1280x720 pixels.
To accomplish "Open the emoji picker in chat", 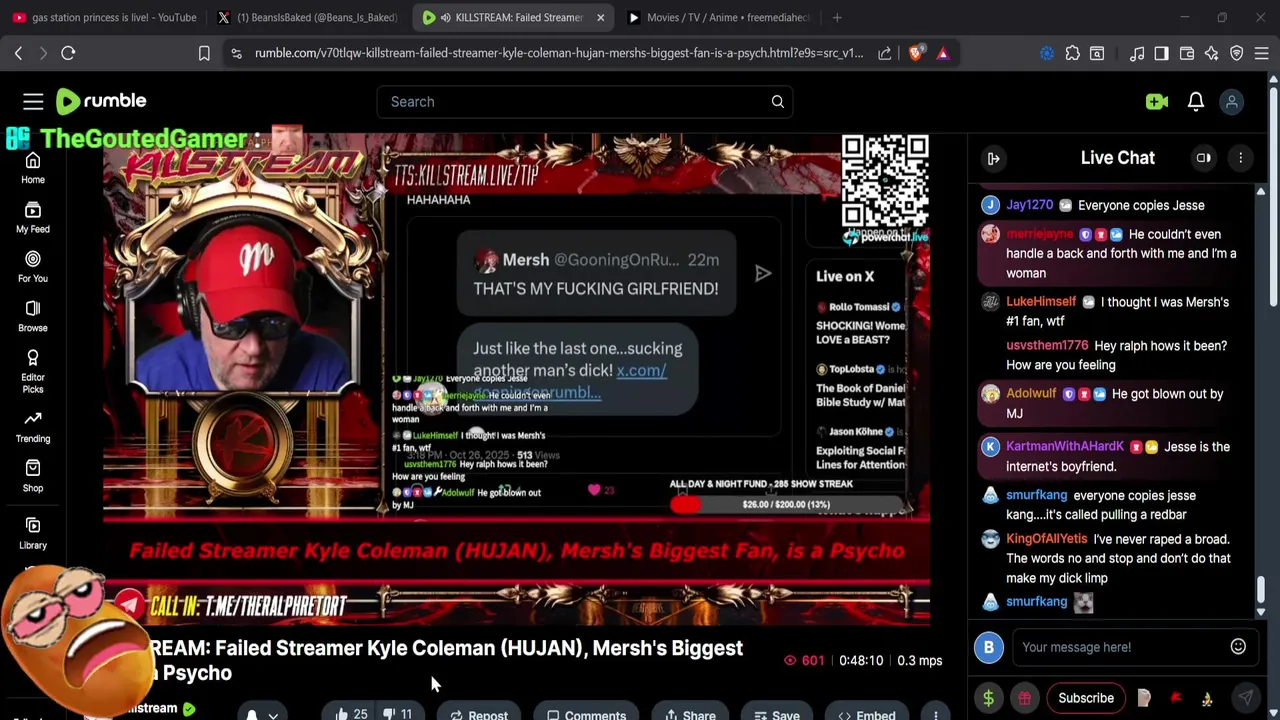I will coord(1238,647).
